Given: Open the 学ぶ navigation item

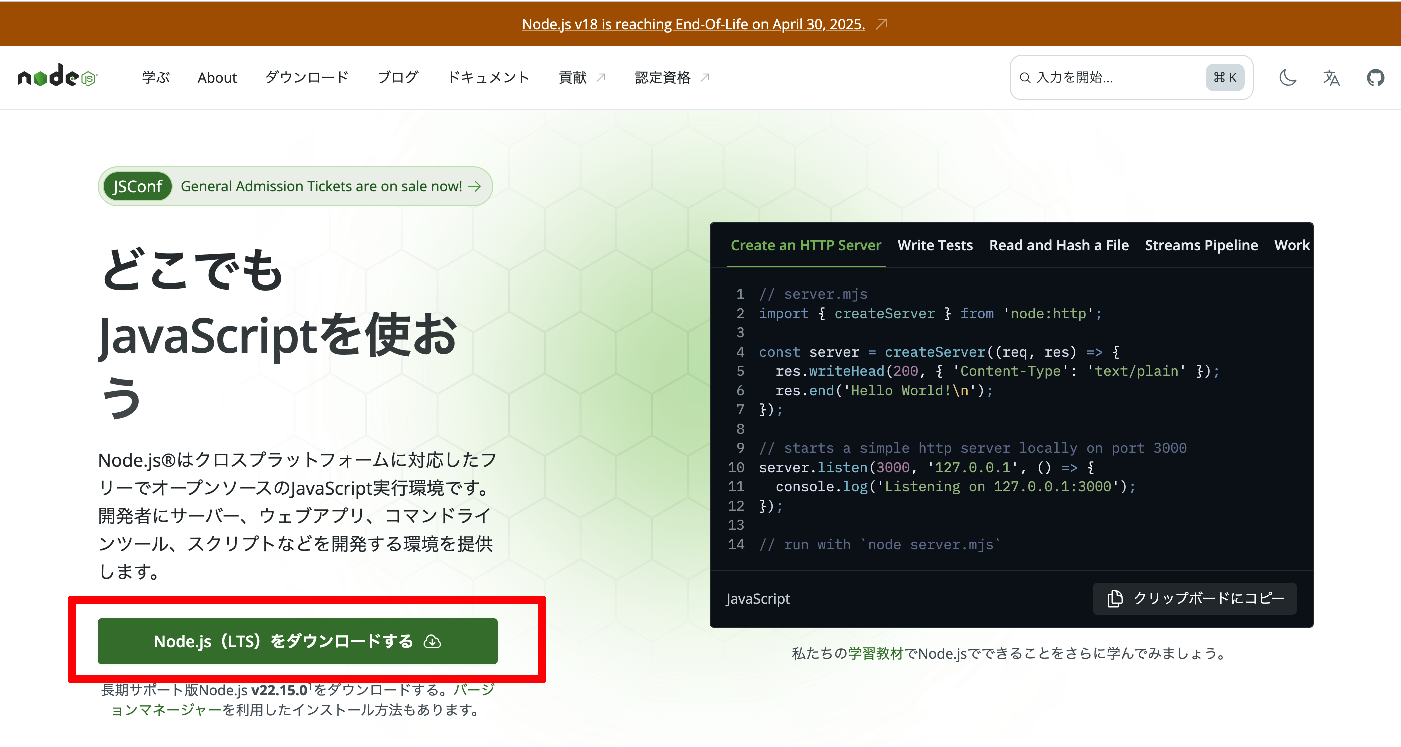Looking at the screenshot, I should (x=156, y=77).
